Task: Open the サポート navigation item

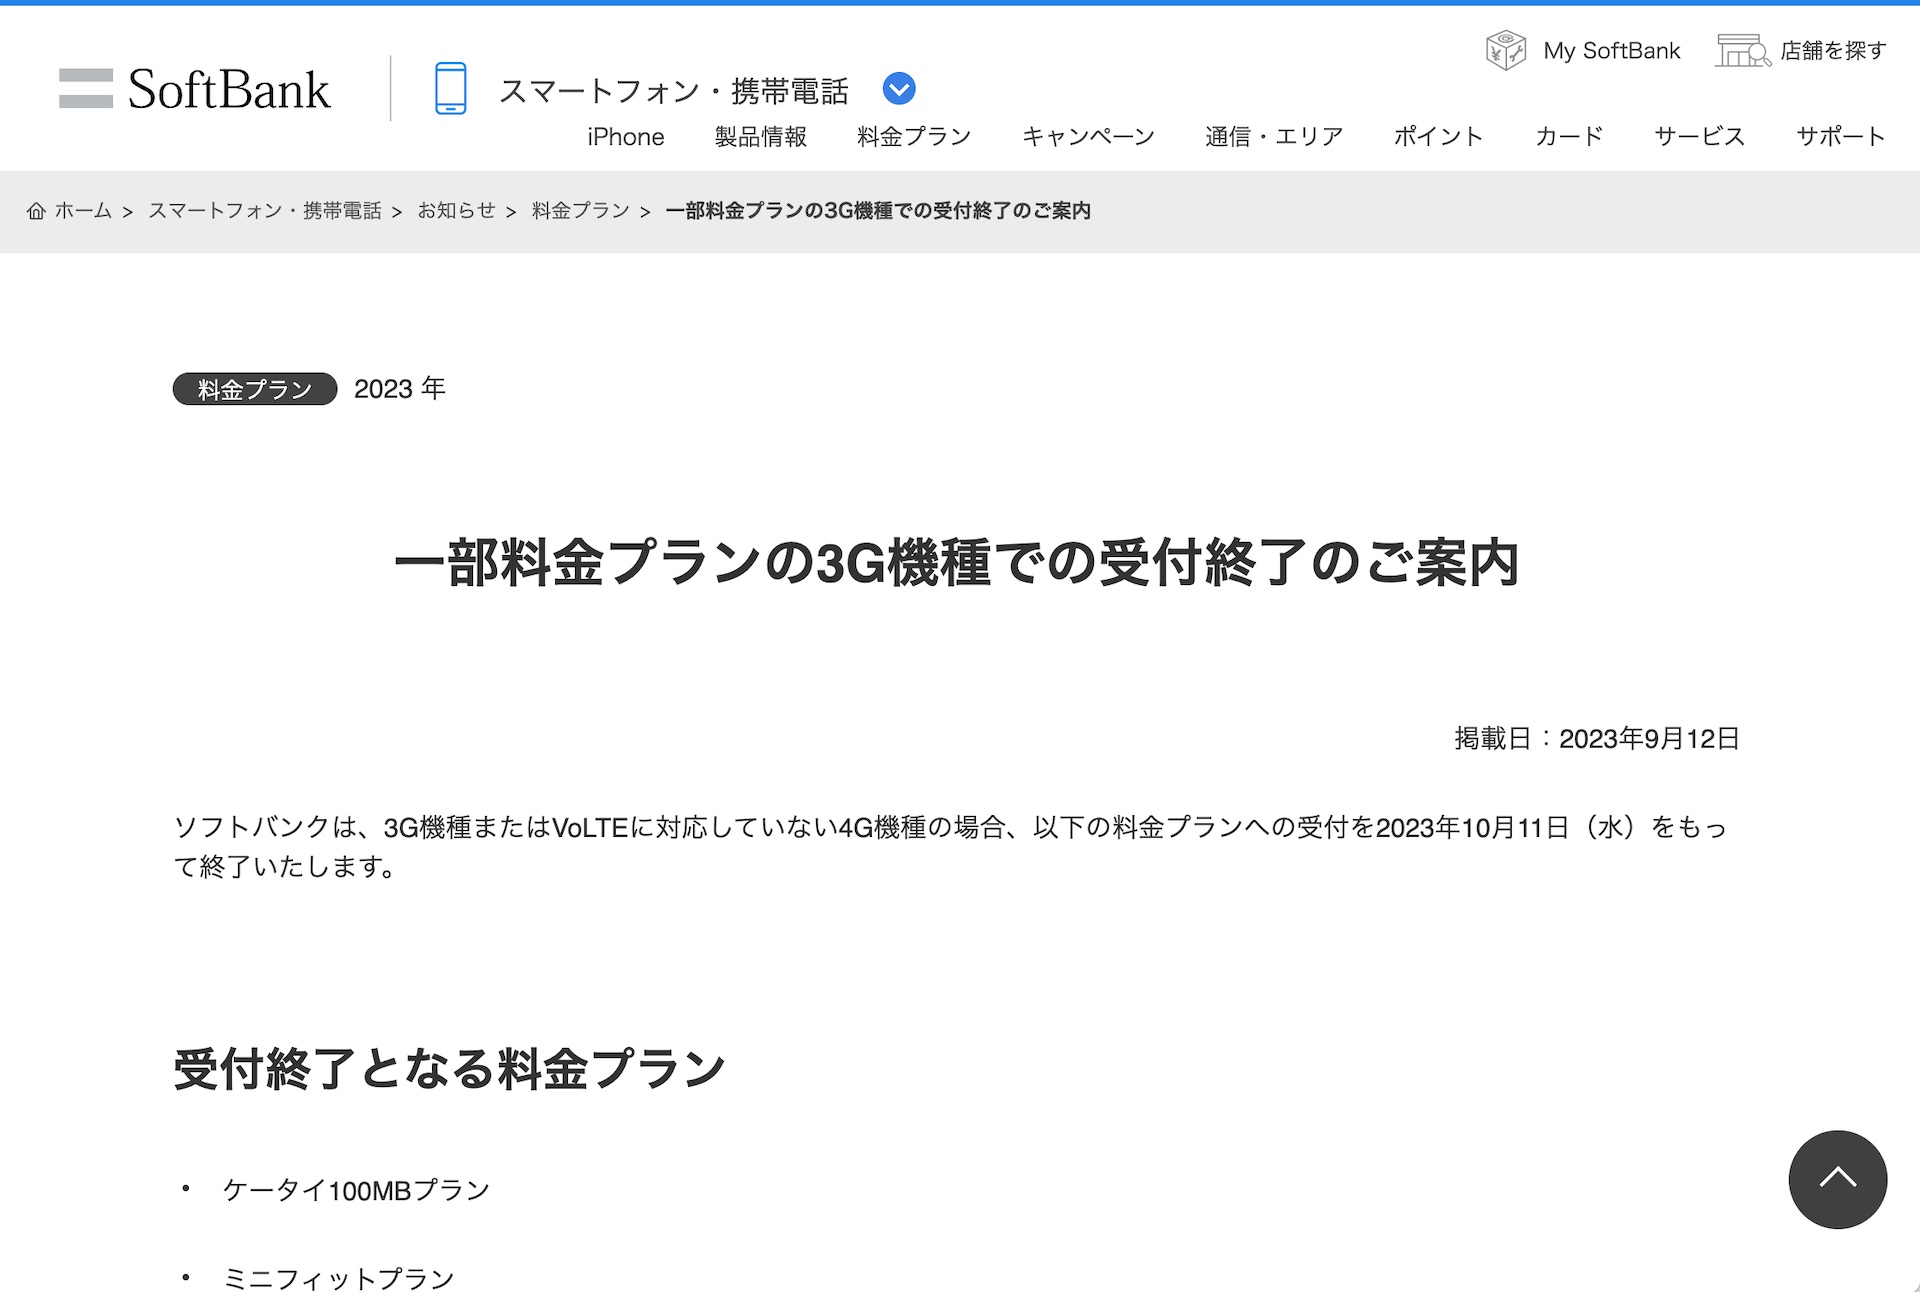Action: click(1839, 137)
